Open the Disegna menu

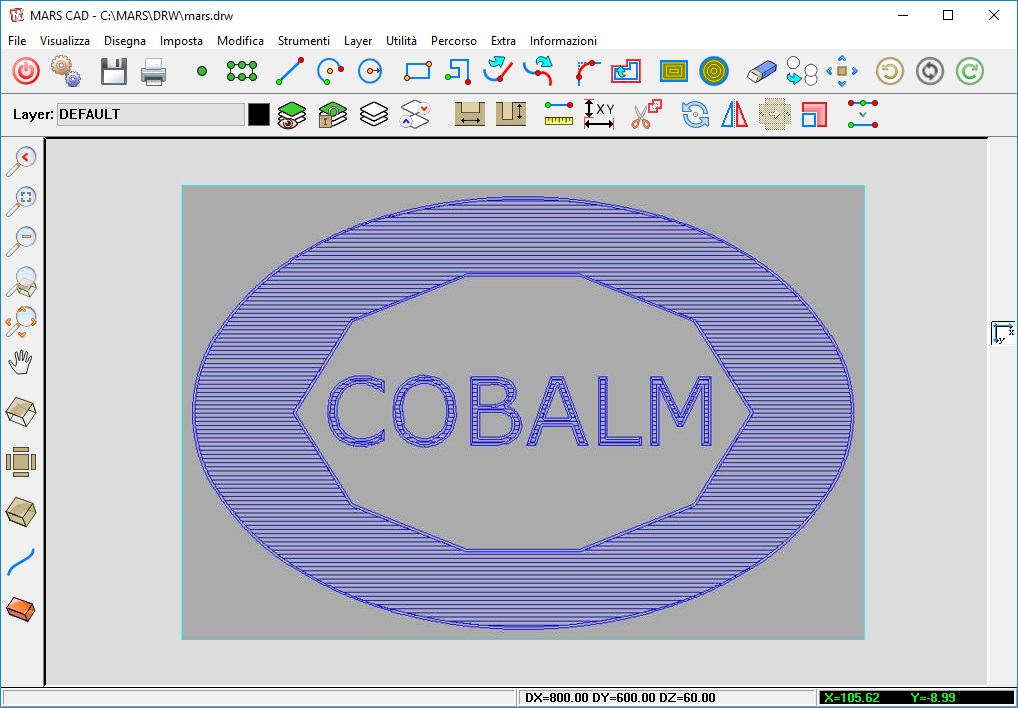pos(125,40)
